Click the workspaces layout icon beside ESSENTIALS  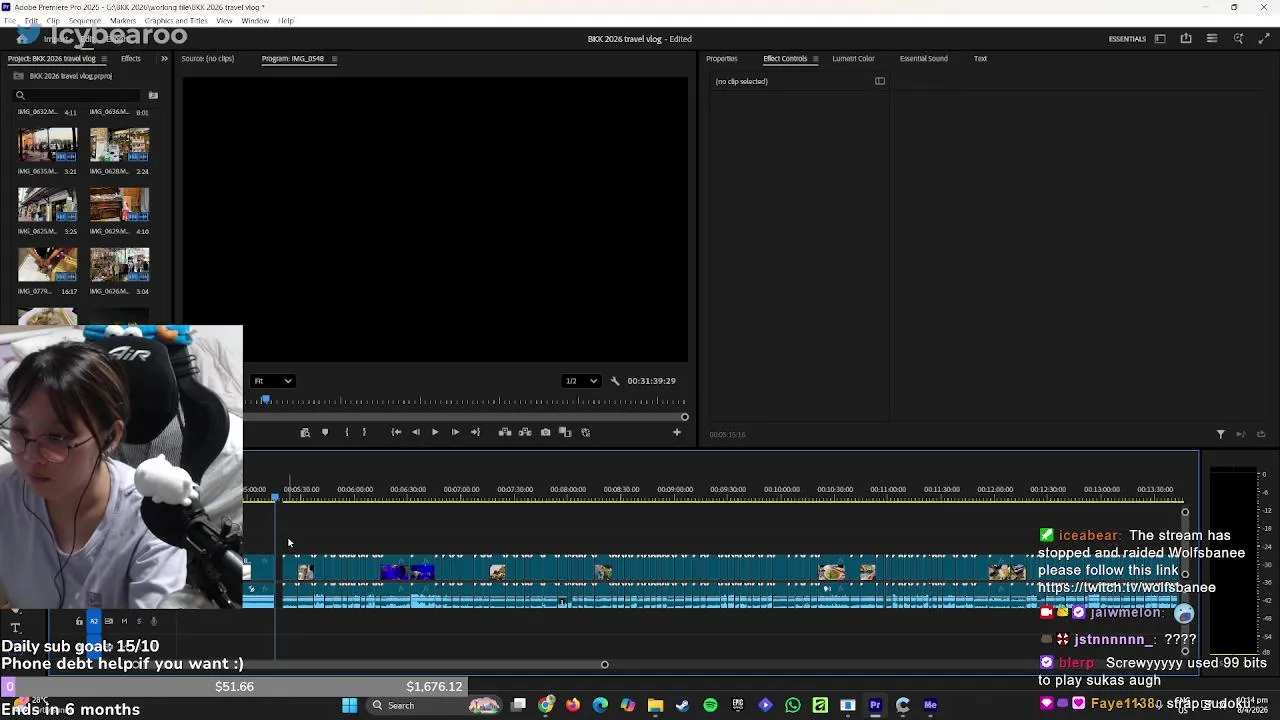click(1160, 39)
